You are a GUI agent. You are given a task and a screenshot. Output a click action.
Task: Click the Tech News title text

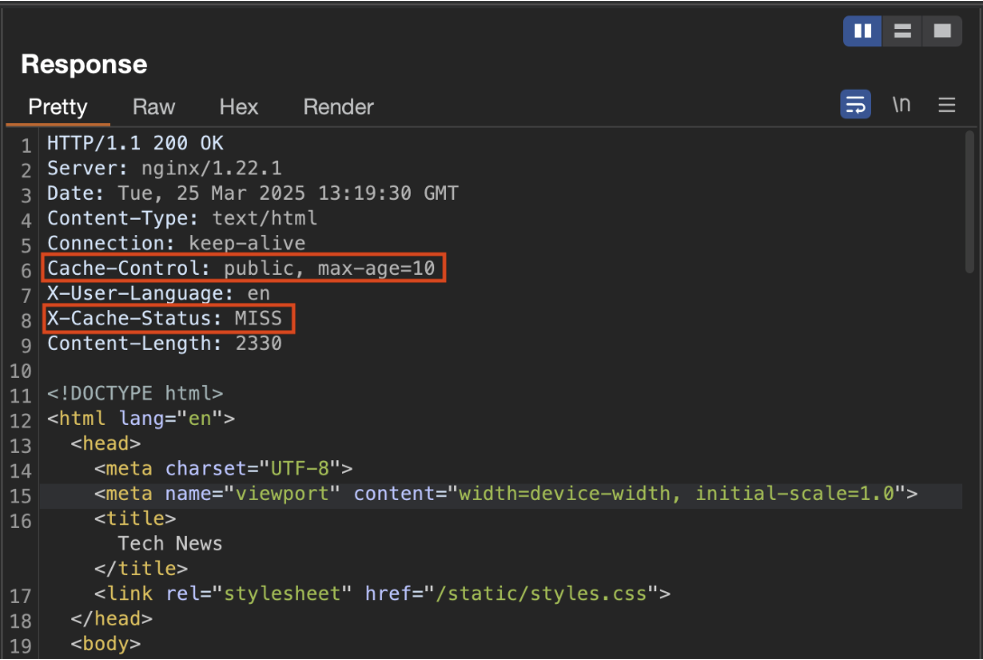pos(170,544)
